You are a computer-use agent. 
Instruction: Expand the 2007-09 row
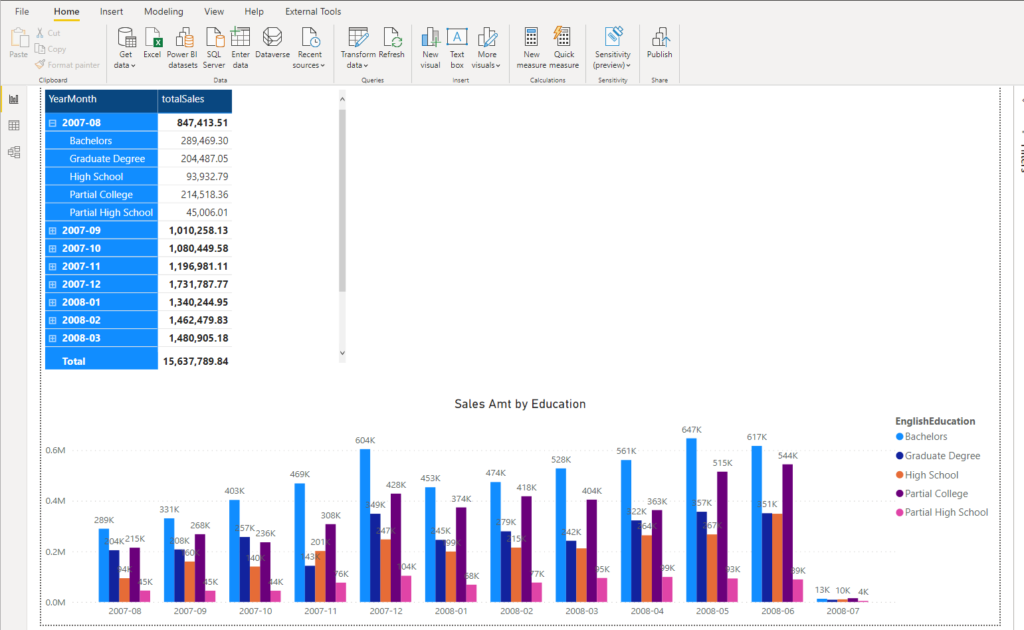tap(53, 230)
